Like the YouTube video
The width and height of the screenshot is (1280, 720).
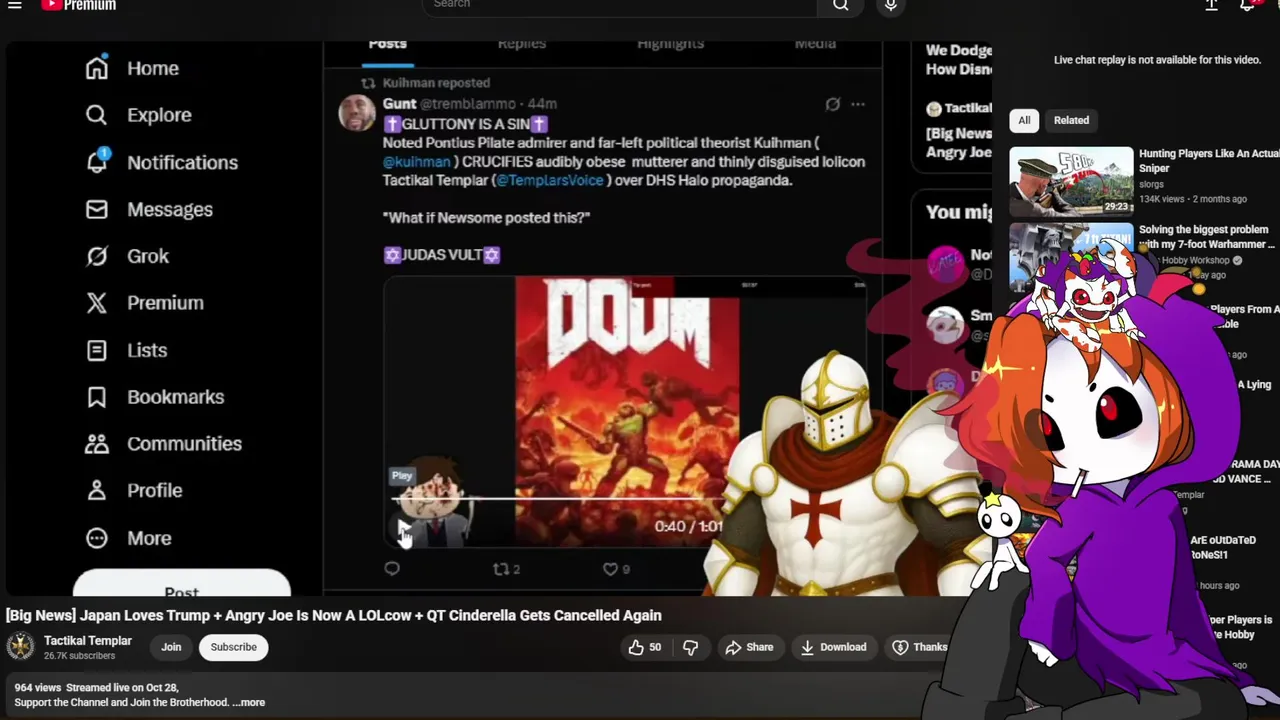(644, 647)
